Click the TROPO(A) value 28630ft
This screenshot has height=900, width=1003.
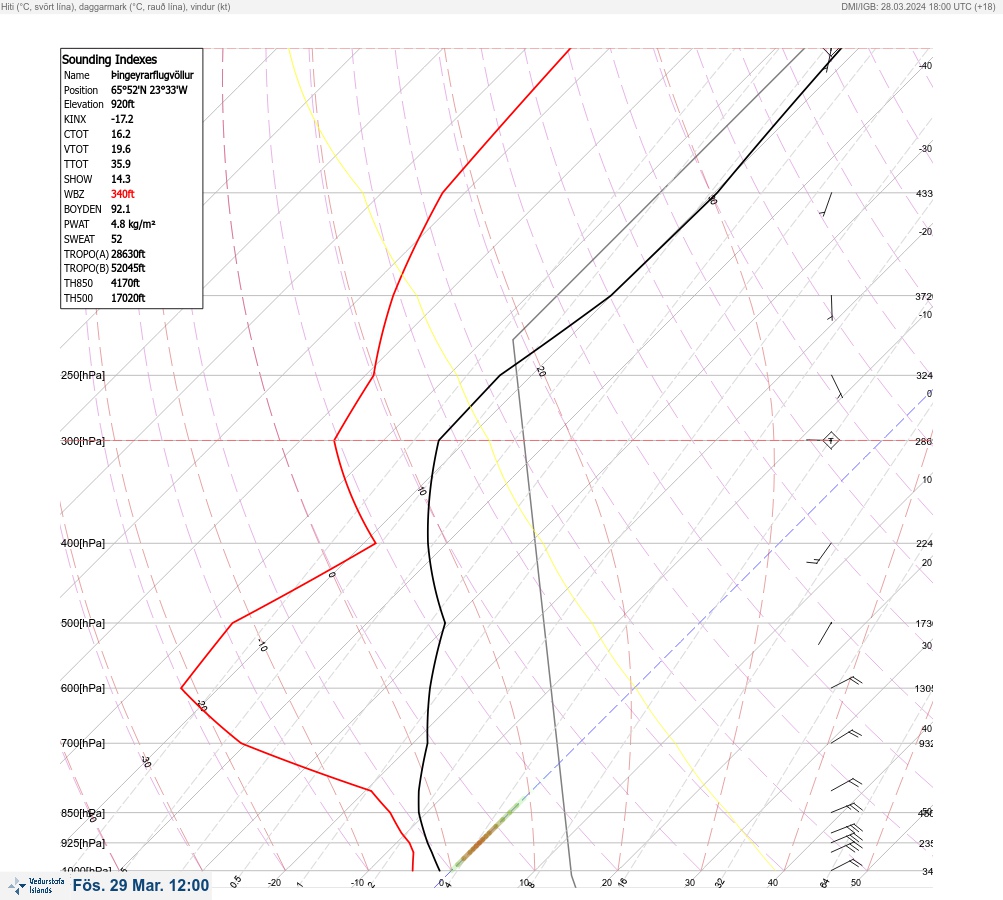coord(128,254)
